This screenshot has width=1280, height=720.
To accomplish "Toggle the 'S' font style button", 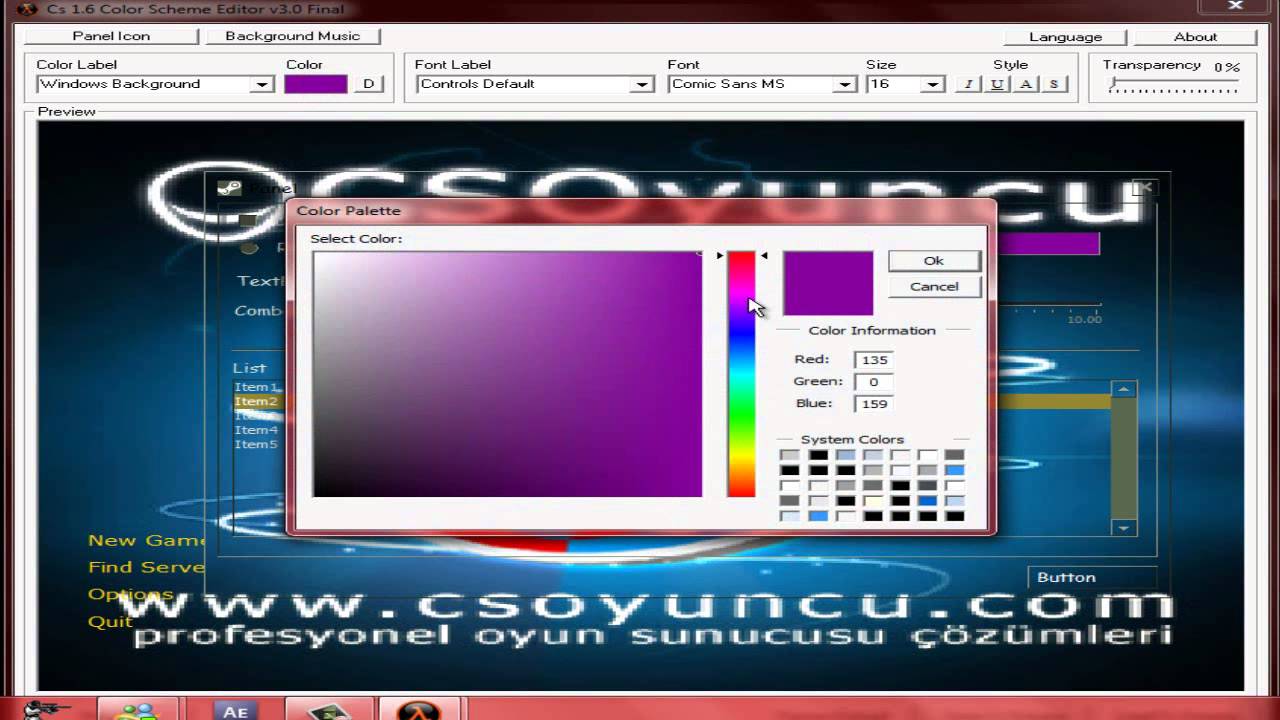I will (x=1053, y=84).
